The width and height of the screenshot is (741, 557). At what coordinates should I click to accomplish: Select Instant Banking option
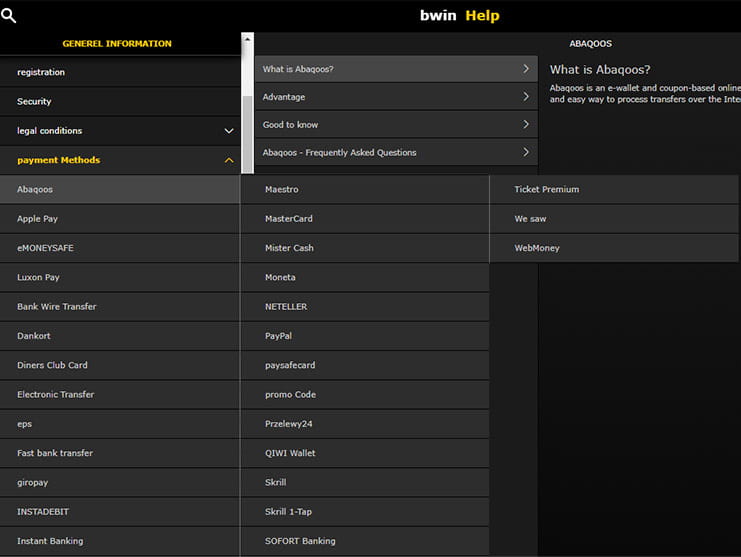[x=120, y=541]
